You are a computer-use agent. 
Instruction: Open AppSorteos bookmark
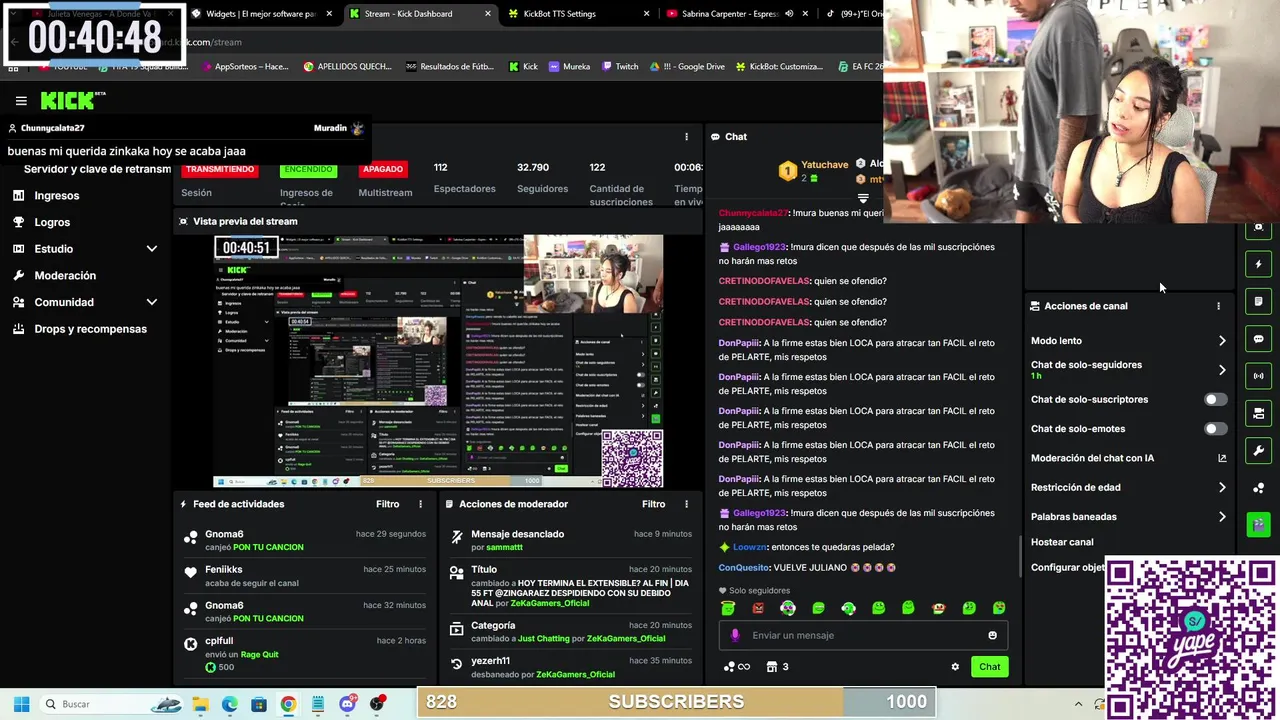click(x=244, y=67)
